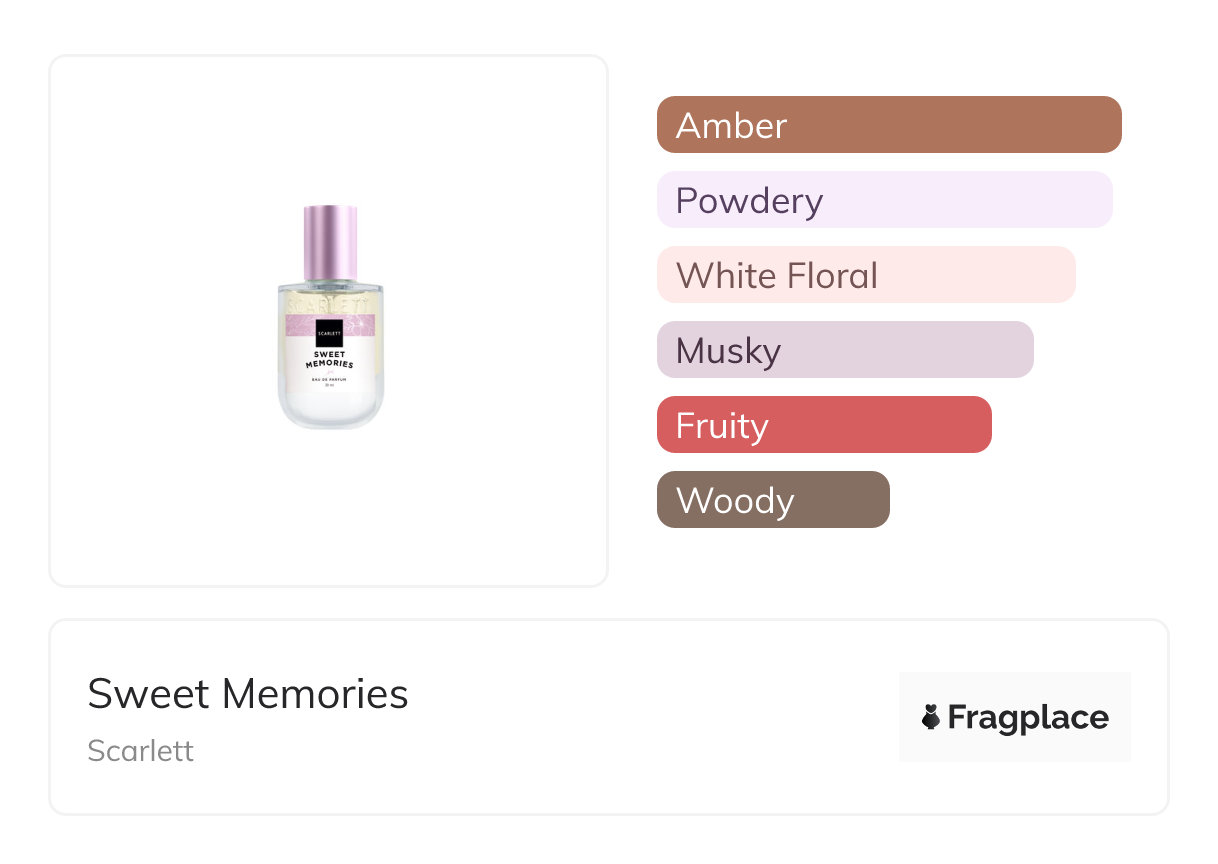This screenshot has width=1218, height=864.
Task: Select the red Fruity accord bar
Action: (x=823, y=425)
